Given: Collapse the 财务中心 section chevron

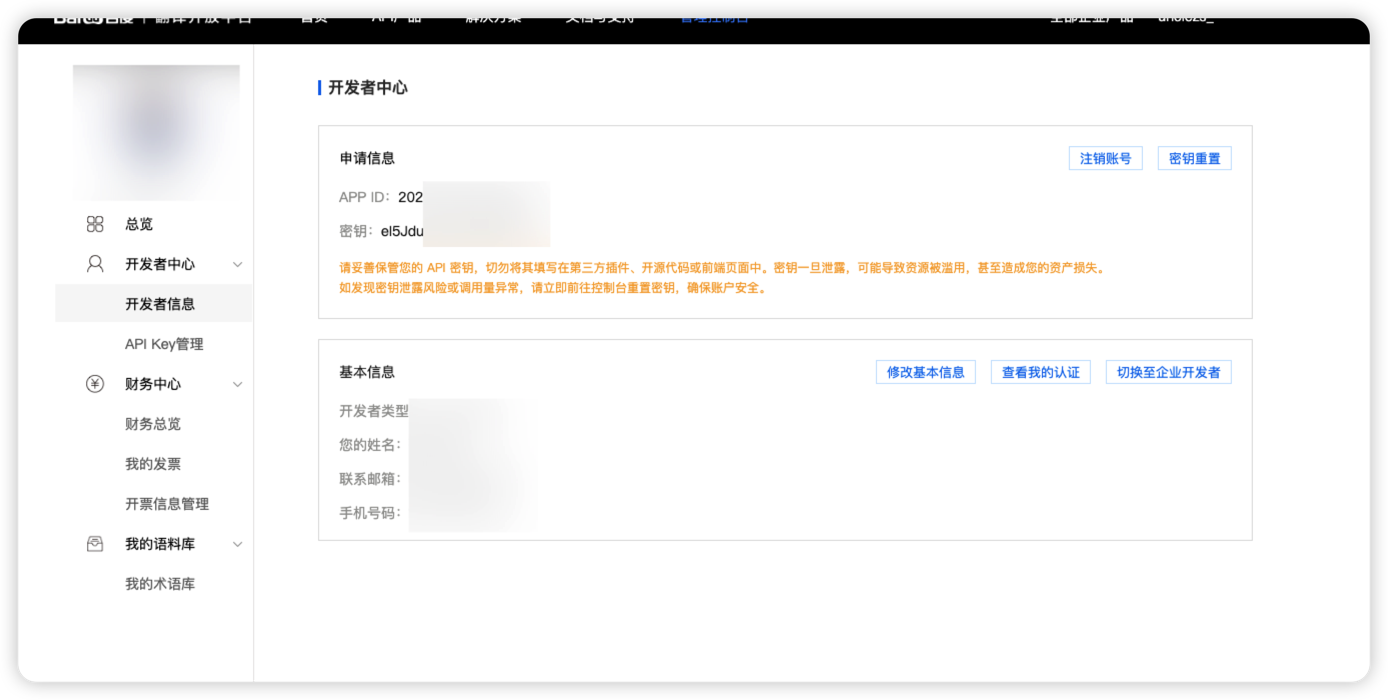Looking at the screenshot, I should pyautogui.click(x=238, y=385).
